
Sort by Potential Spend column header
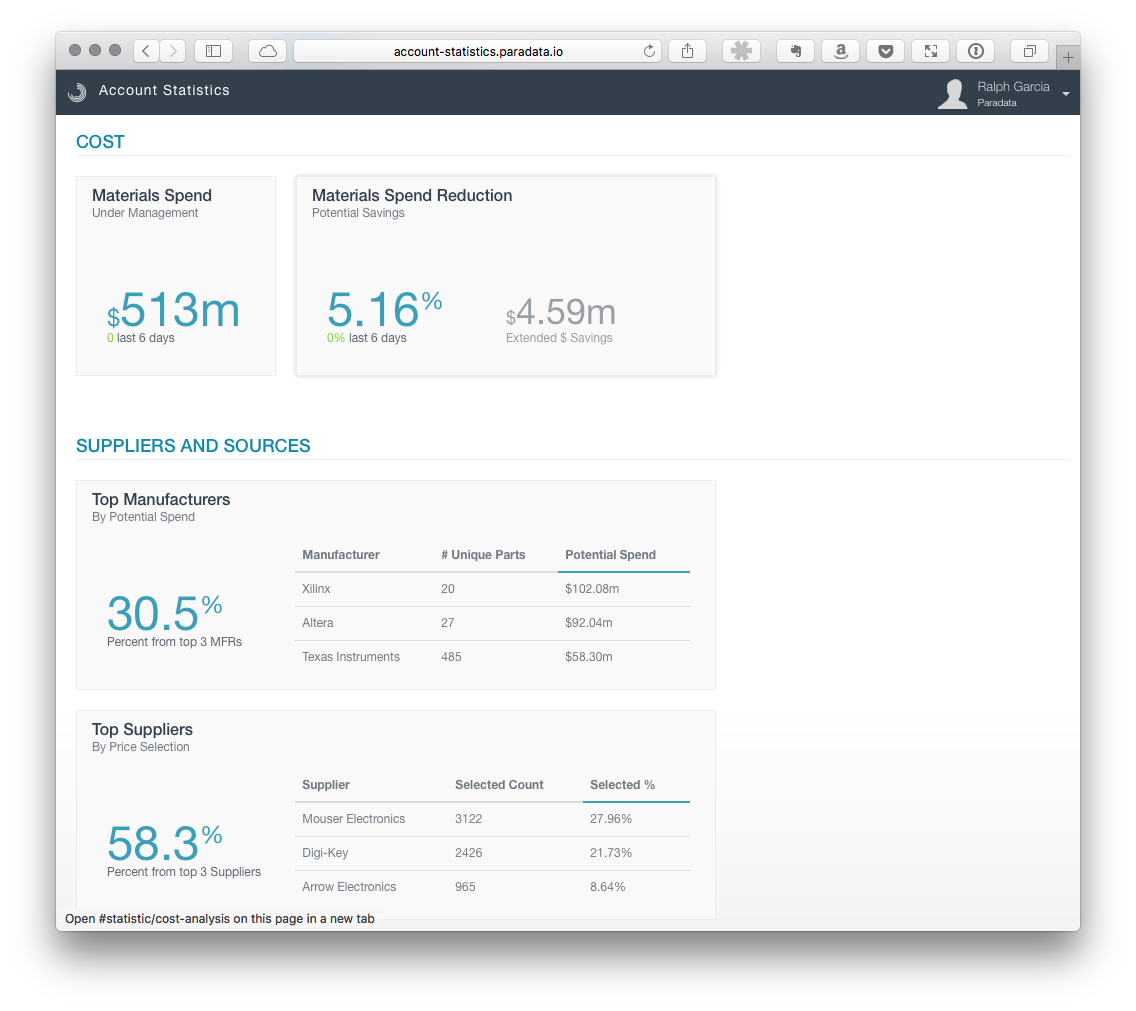coord(610,555)
